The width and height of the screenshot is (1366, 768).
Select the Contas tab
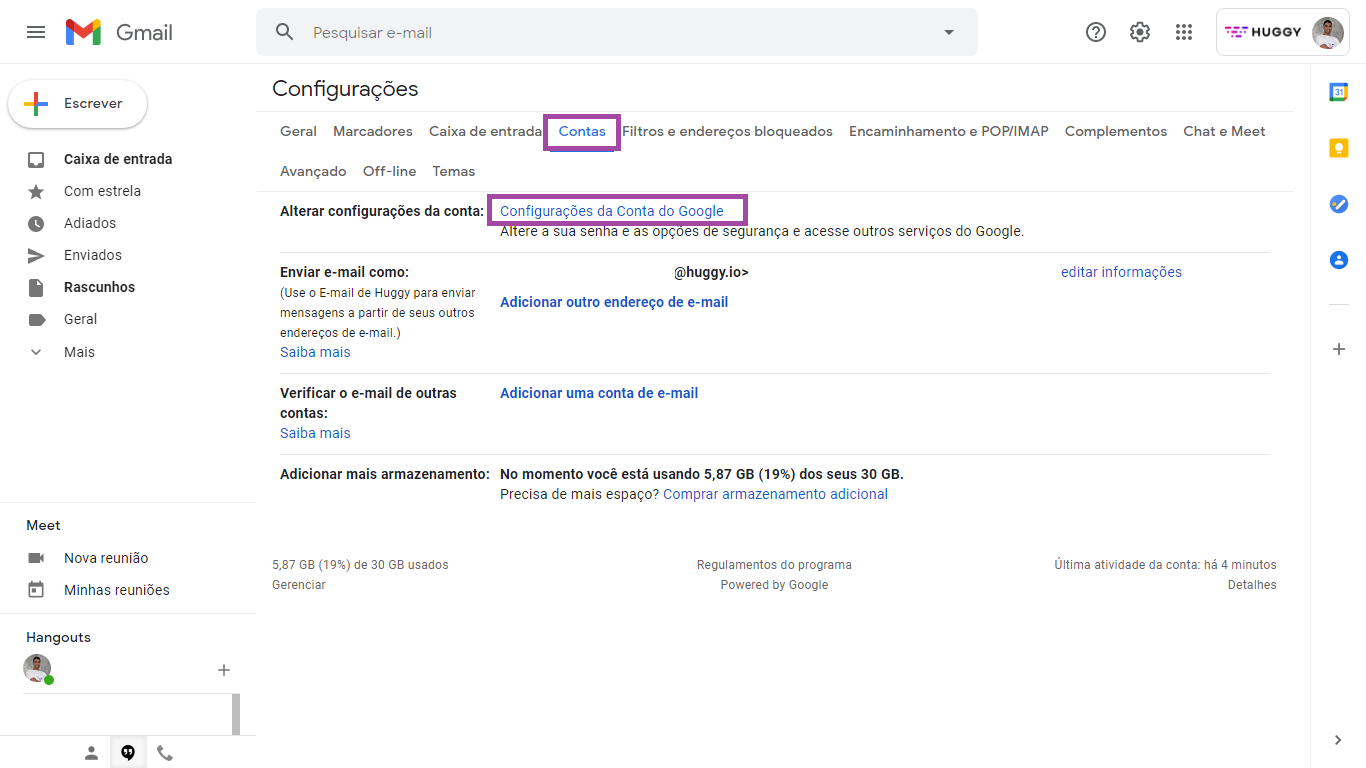582,131
